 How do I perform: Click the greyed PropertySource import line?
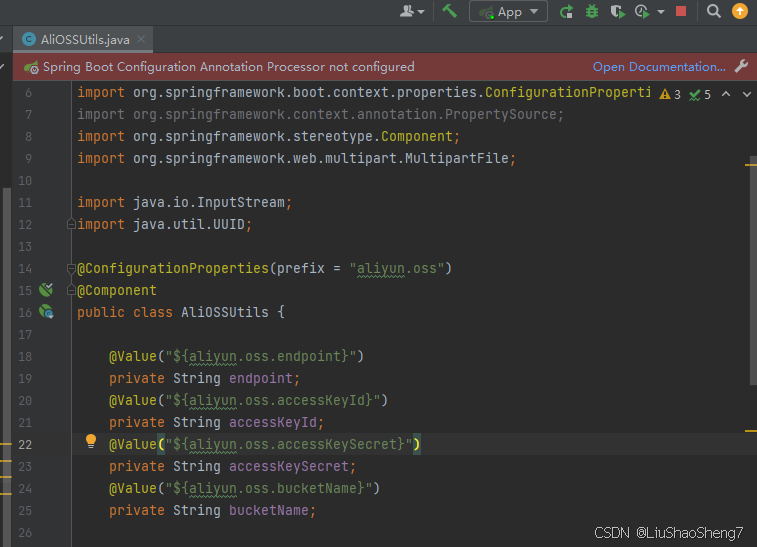point(320,114)
